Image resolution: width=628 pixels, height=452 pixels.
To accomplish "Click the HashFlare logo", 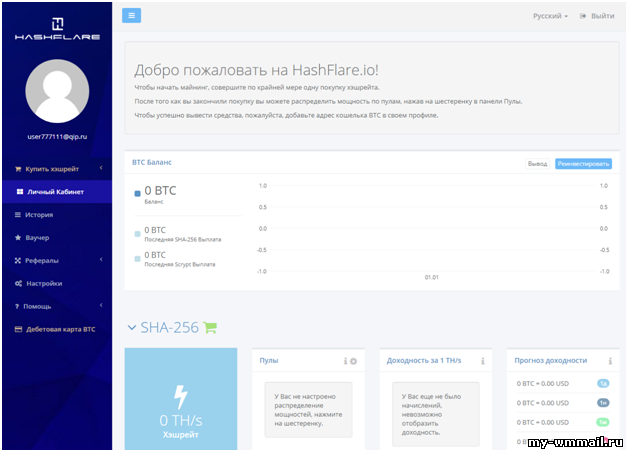I will 57,29.
